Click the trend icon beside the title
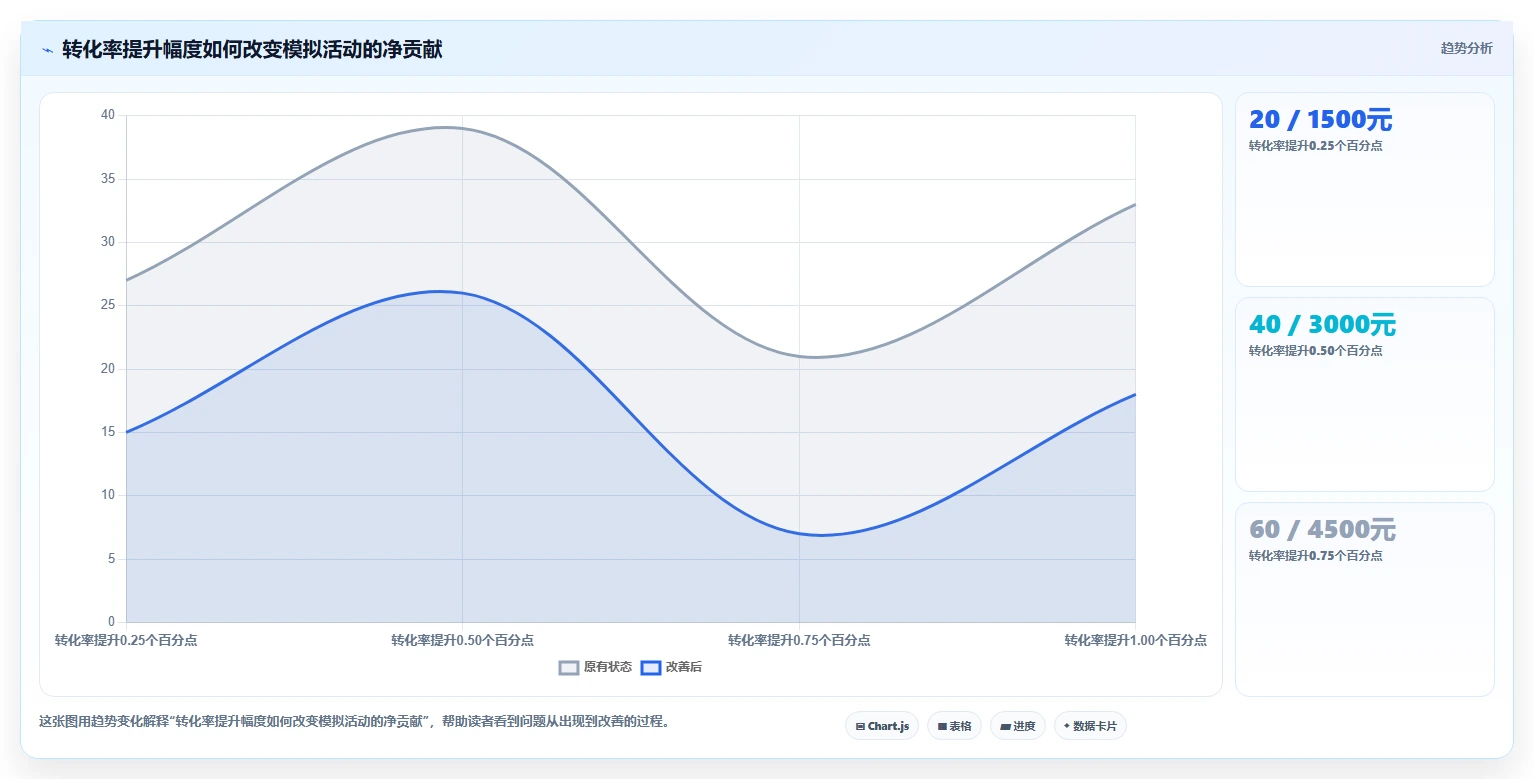This screenshot has height=779, width=1534. pyautogui.click(x=47, y=49)
